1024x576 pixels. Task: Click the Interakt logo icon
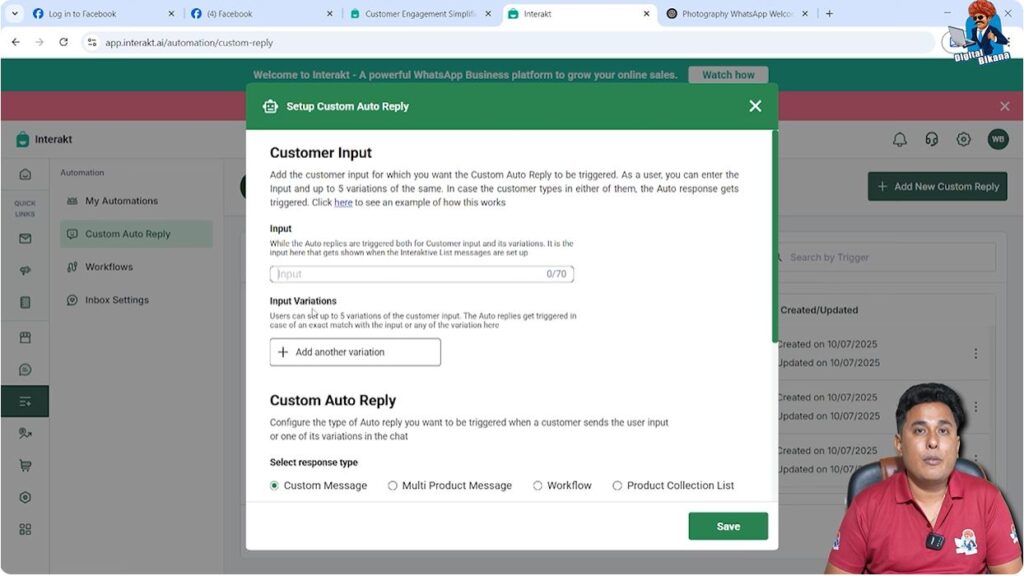click(x=23, y=139)
